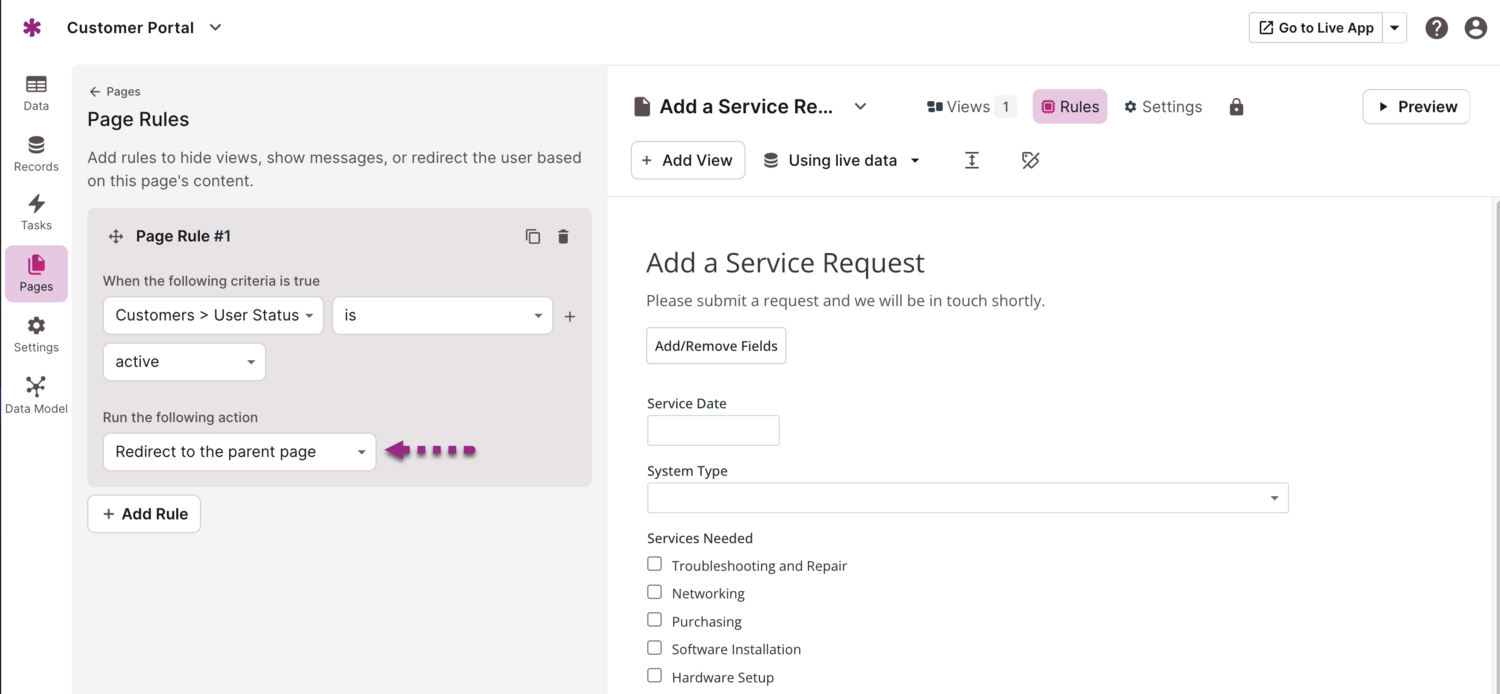Open the Records section in sidebar

[36, 154]
